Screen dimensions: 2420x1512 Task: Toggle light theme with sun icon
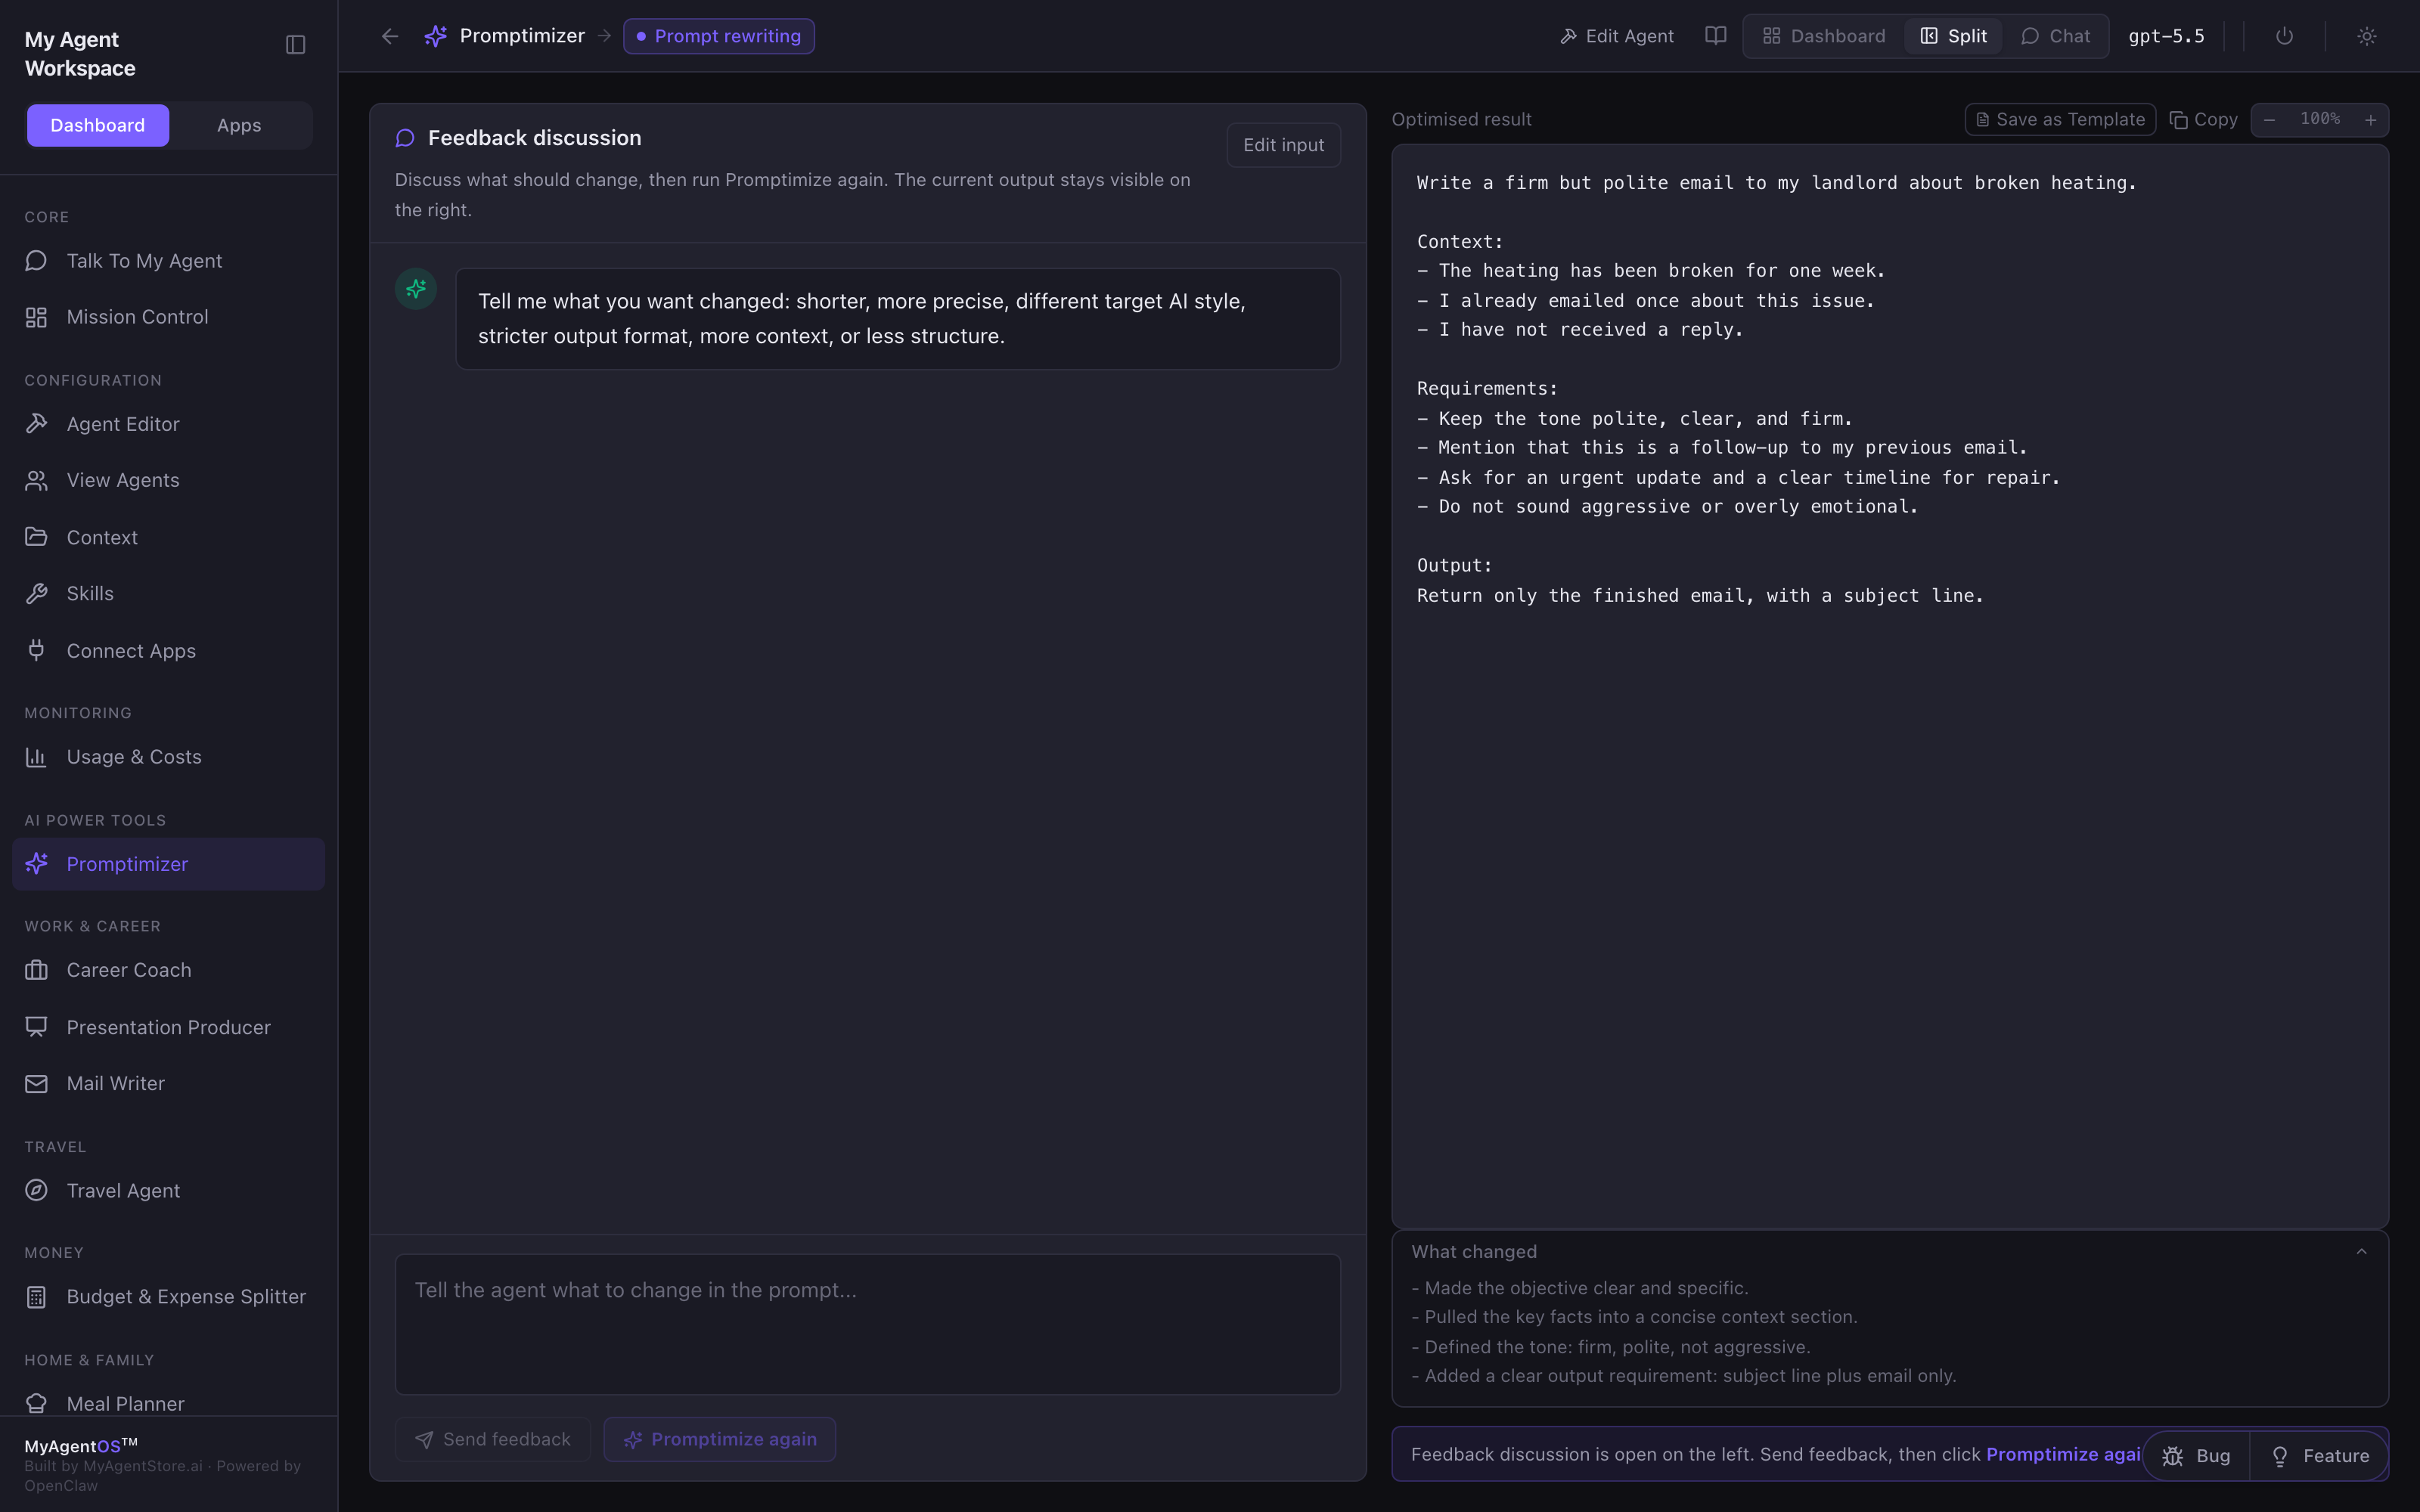2366,36
